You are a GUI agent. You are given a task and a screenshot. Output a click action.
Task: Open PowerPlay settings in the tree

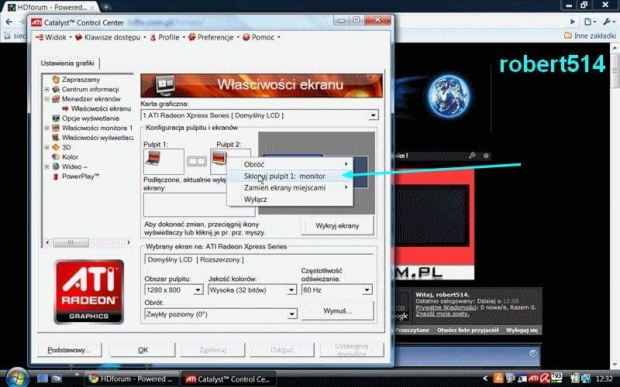(x=80, y=176)
